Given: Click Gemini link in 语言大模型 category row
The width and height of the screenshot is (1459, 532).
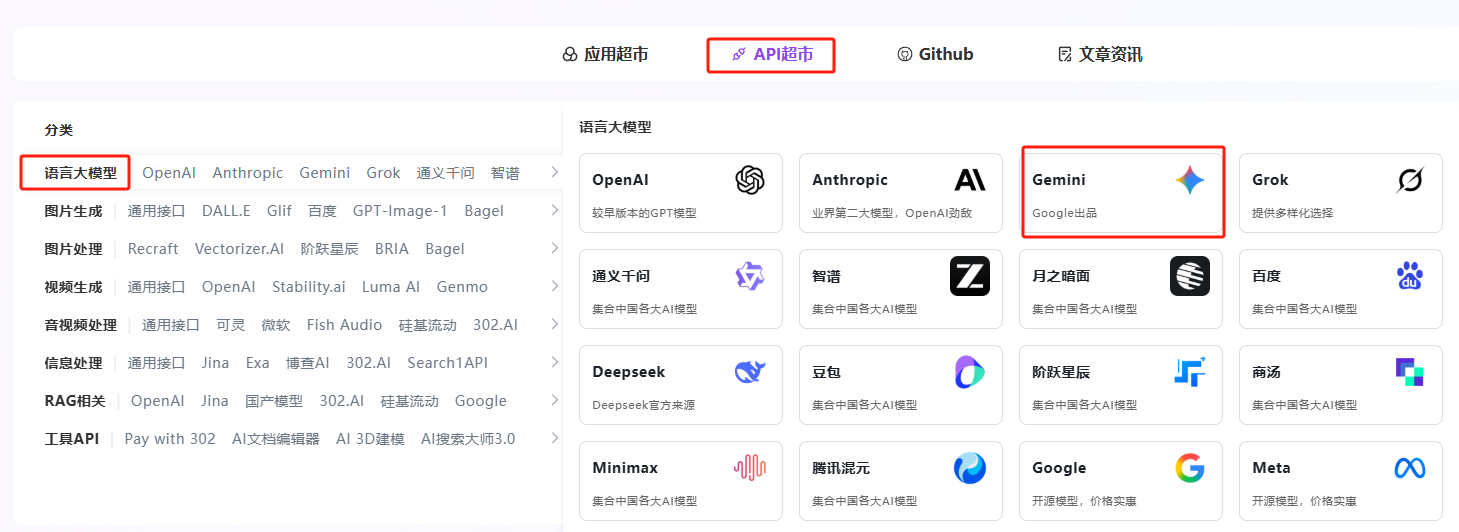Looking at the screenshot, I should point(325,173).
